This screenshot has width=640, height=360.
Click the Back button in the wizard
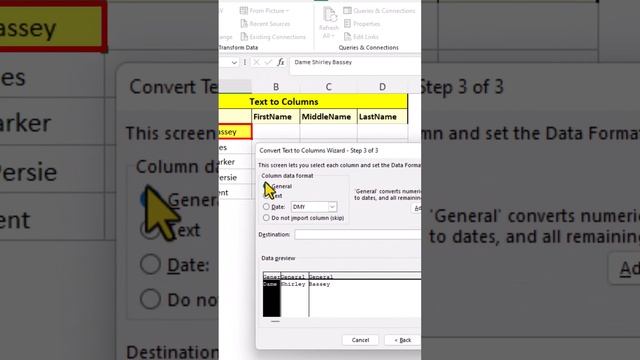tap(402, 340)
